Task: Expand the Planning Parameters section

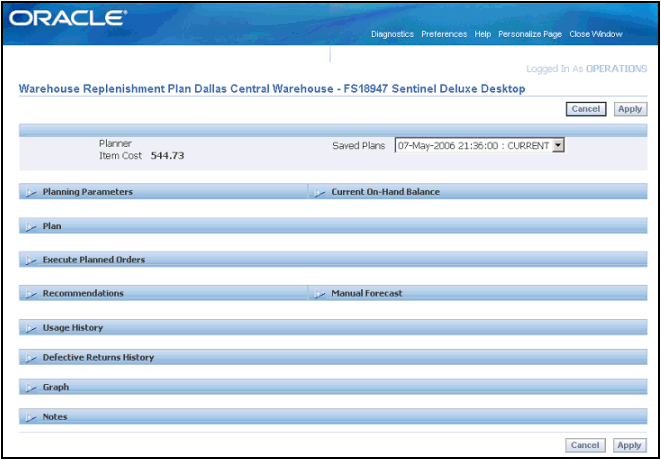Action: click(x=32, y=192)
